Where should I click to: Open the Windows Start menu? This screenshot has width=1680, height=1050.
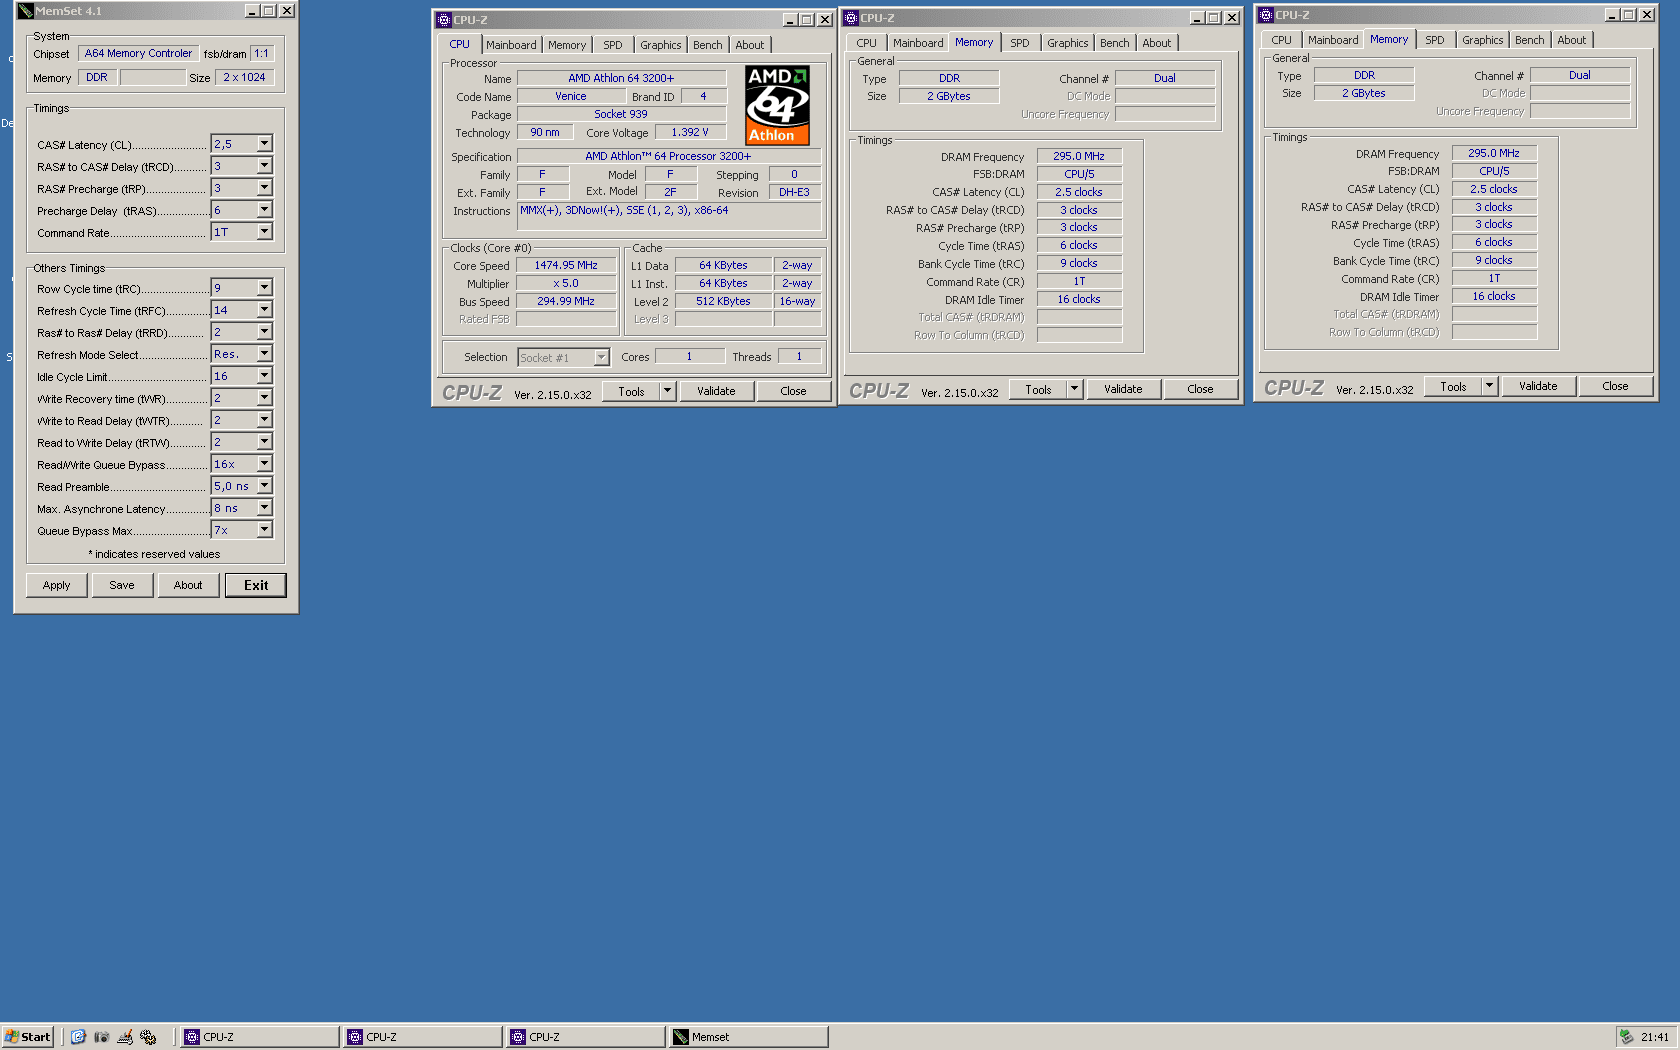28,1037
